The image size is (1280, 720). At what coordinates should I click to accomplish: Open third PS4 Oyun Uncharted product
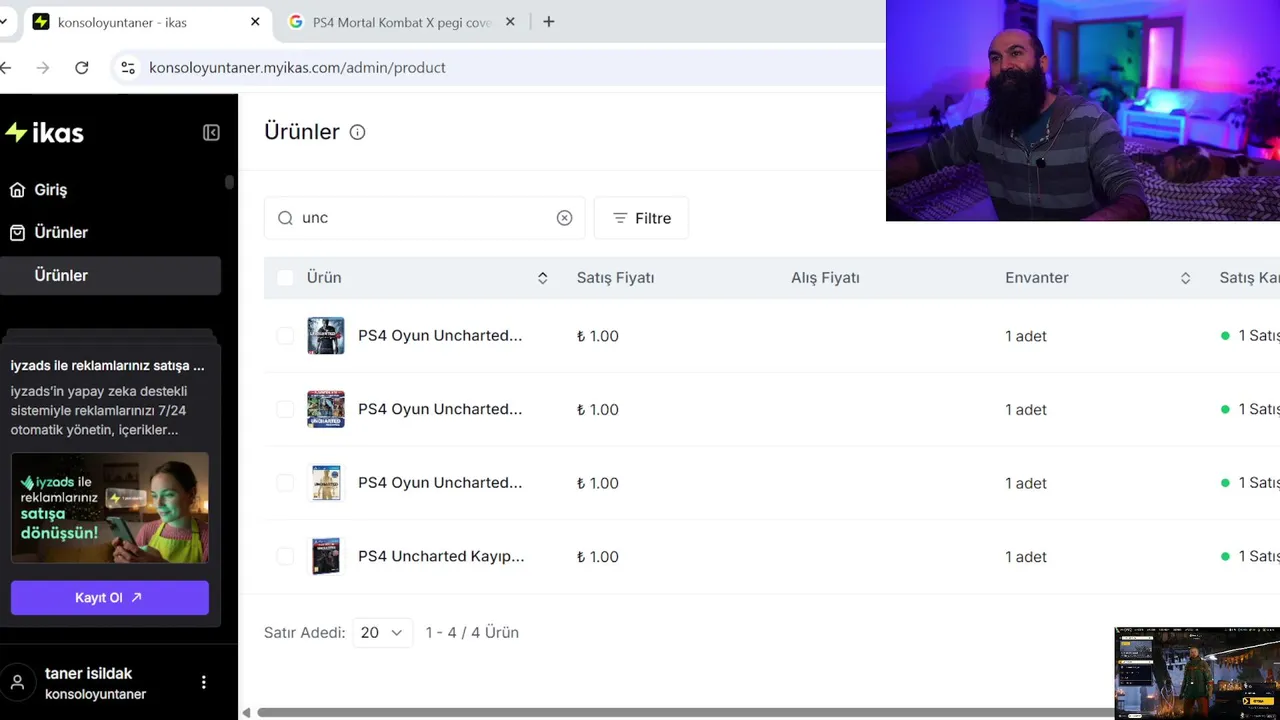tap(440, 483)
